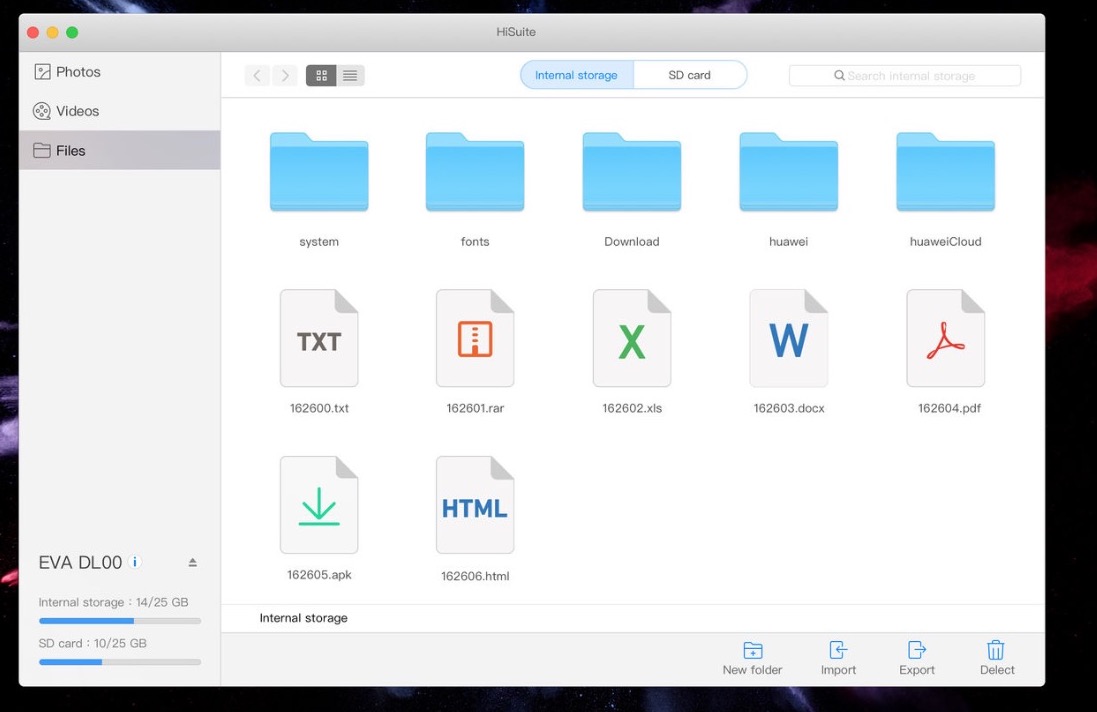Screen dimensions: 1097x712
Task: Select the huawei folder
Action: click(x=788, y=171)
